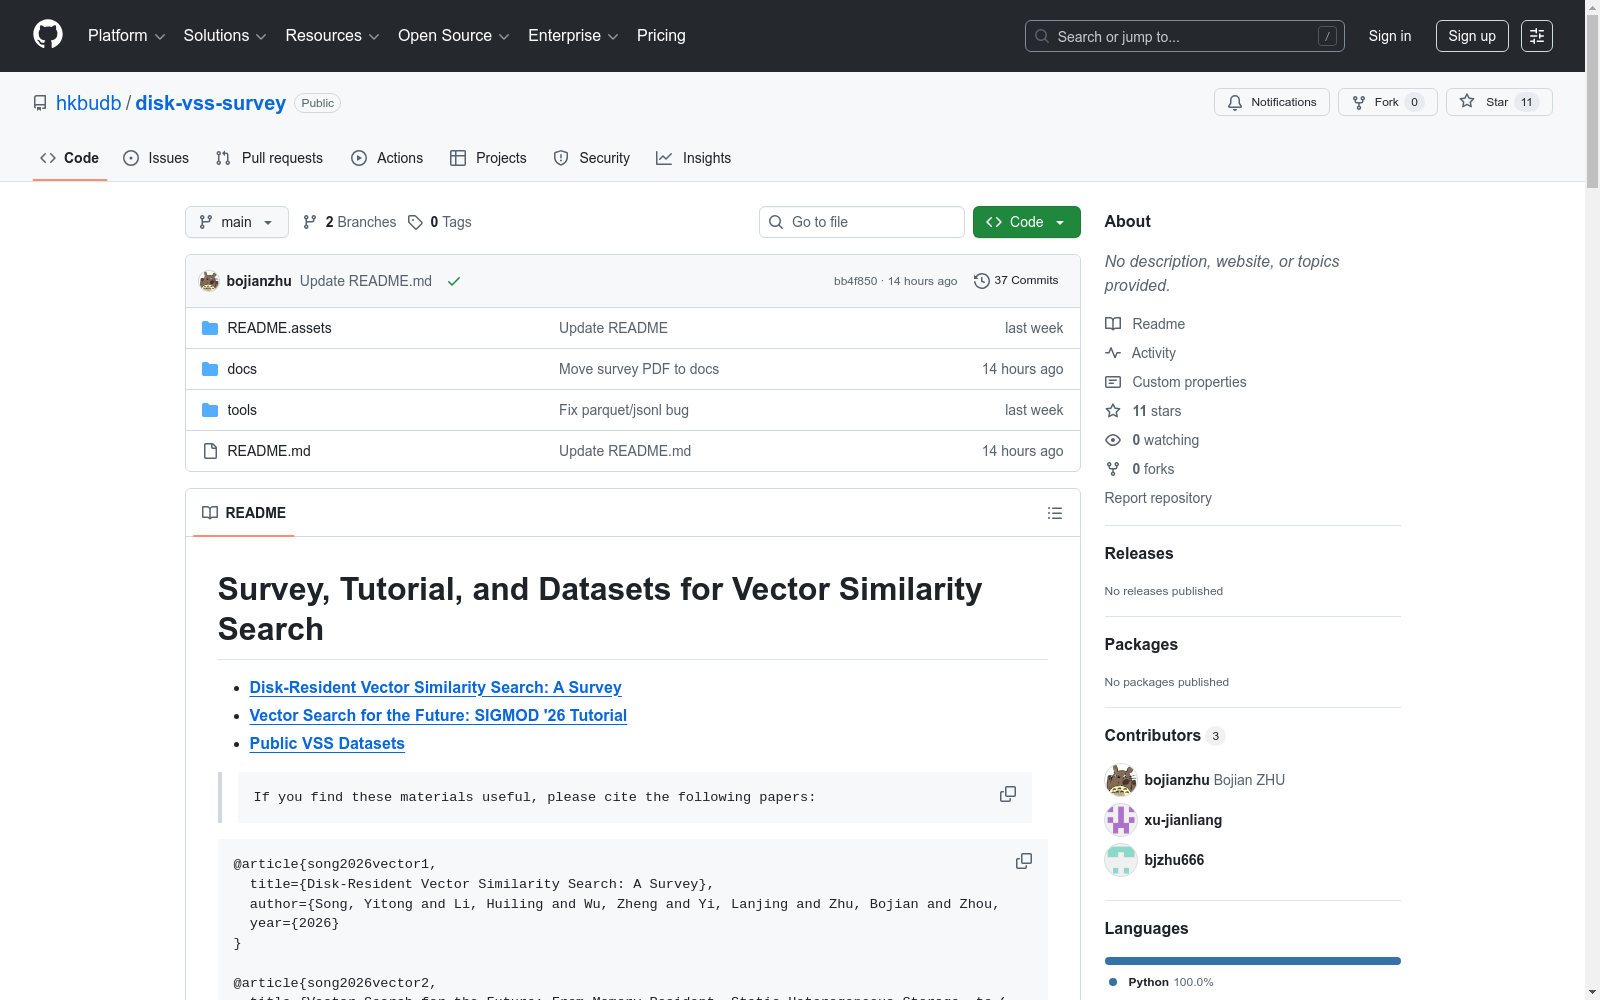Click the star icon to star repository

[x=1467, y=101]
